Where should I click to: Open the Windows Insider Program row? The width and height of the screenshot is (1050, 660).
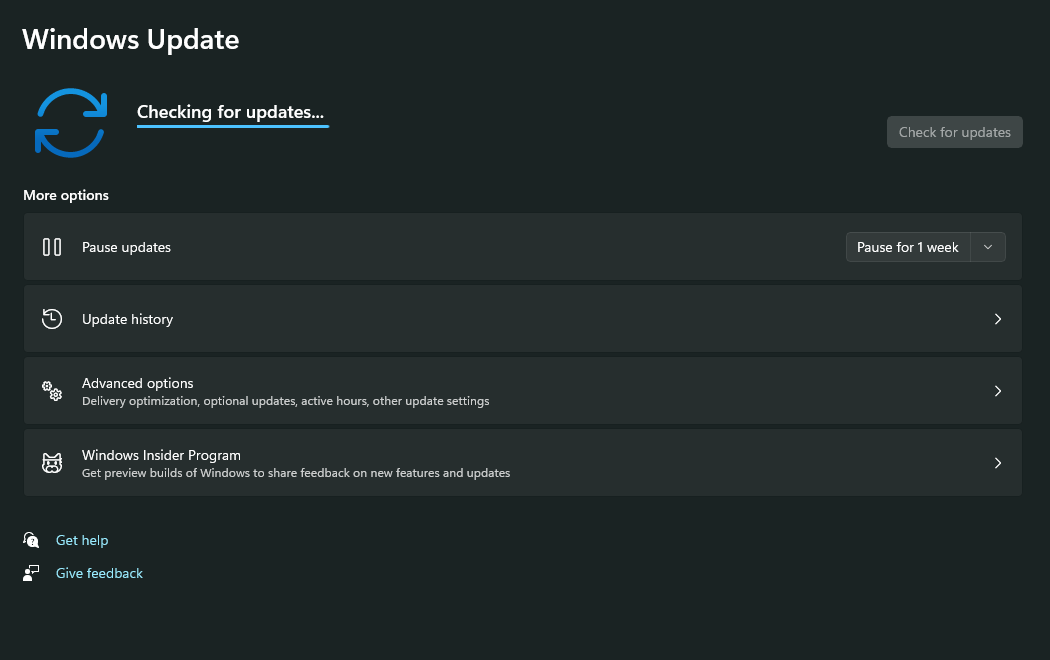coord(522,463)
